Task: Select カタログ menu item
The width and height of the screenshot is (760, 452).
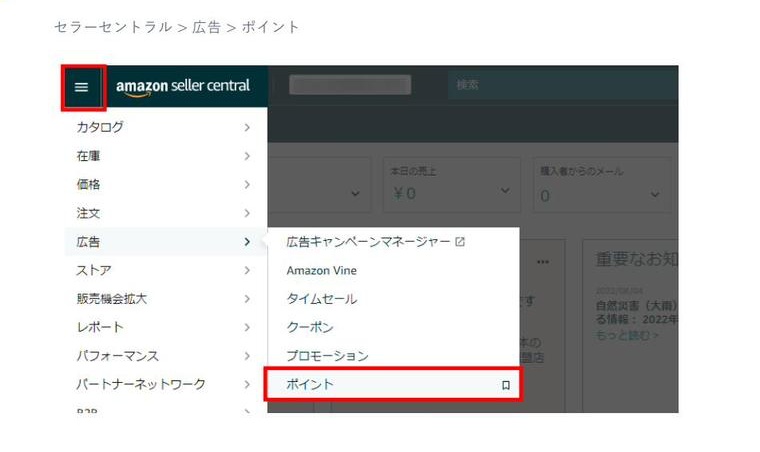Action: click(x=166, y=127)
